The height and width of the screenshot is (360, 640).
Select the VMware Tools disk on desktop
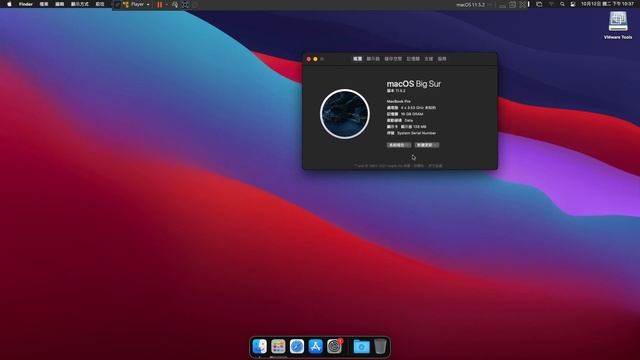(618, 24)
